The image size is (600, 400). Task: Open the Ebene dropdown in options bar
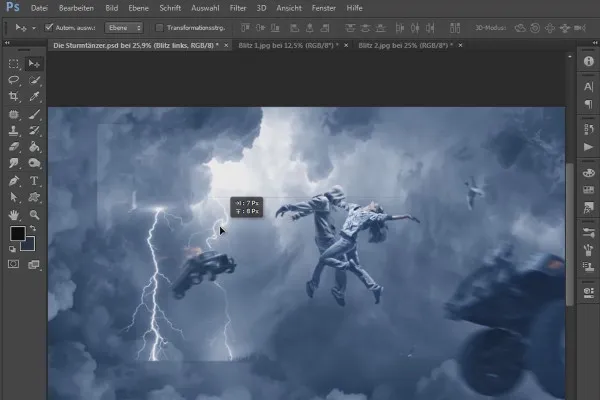coord(124,28)
